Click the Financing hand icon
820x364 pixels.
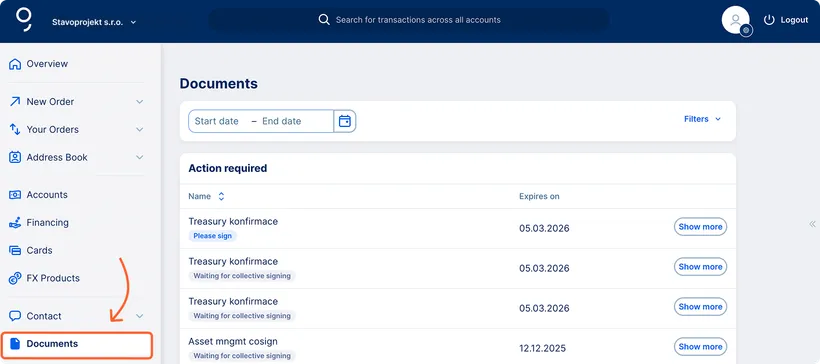tap(15, 222)
